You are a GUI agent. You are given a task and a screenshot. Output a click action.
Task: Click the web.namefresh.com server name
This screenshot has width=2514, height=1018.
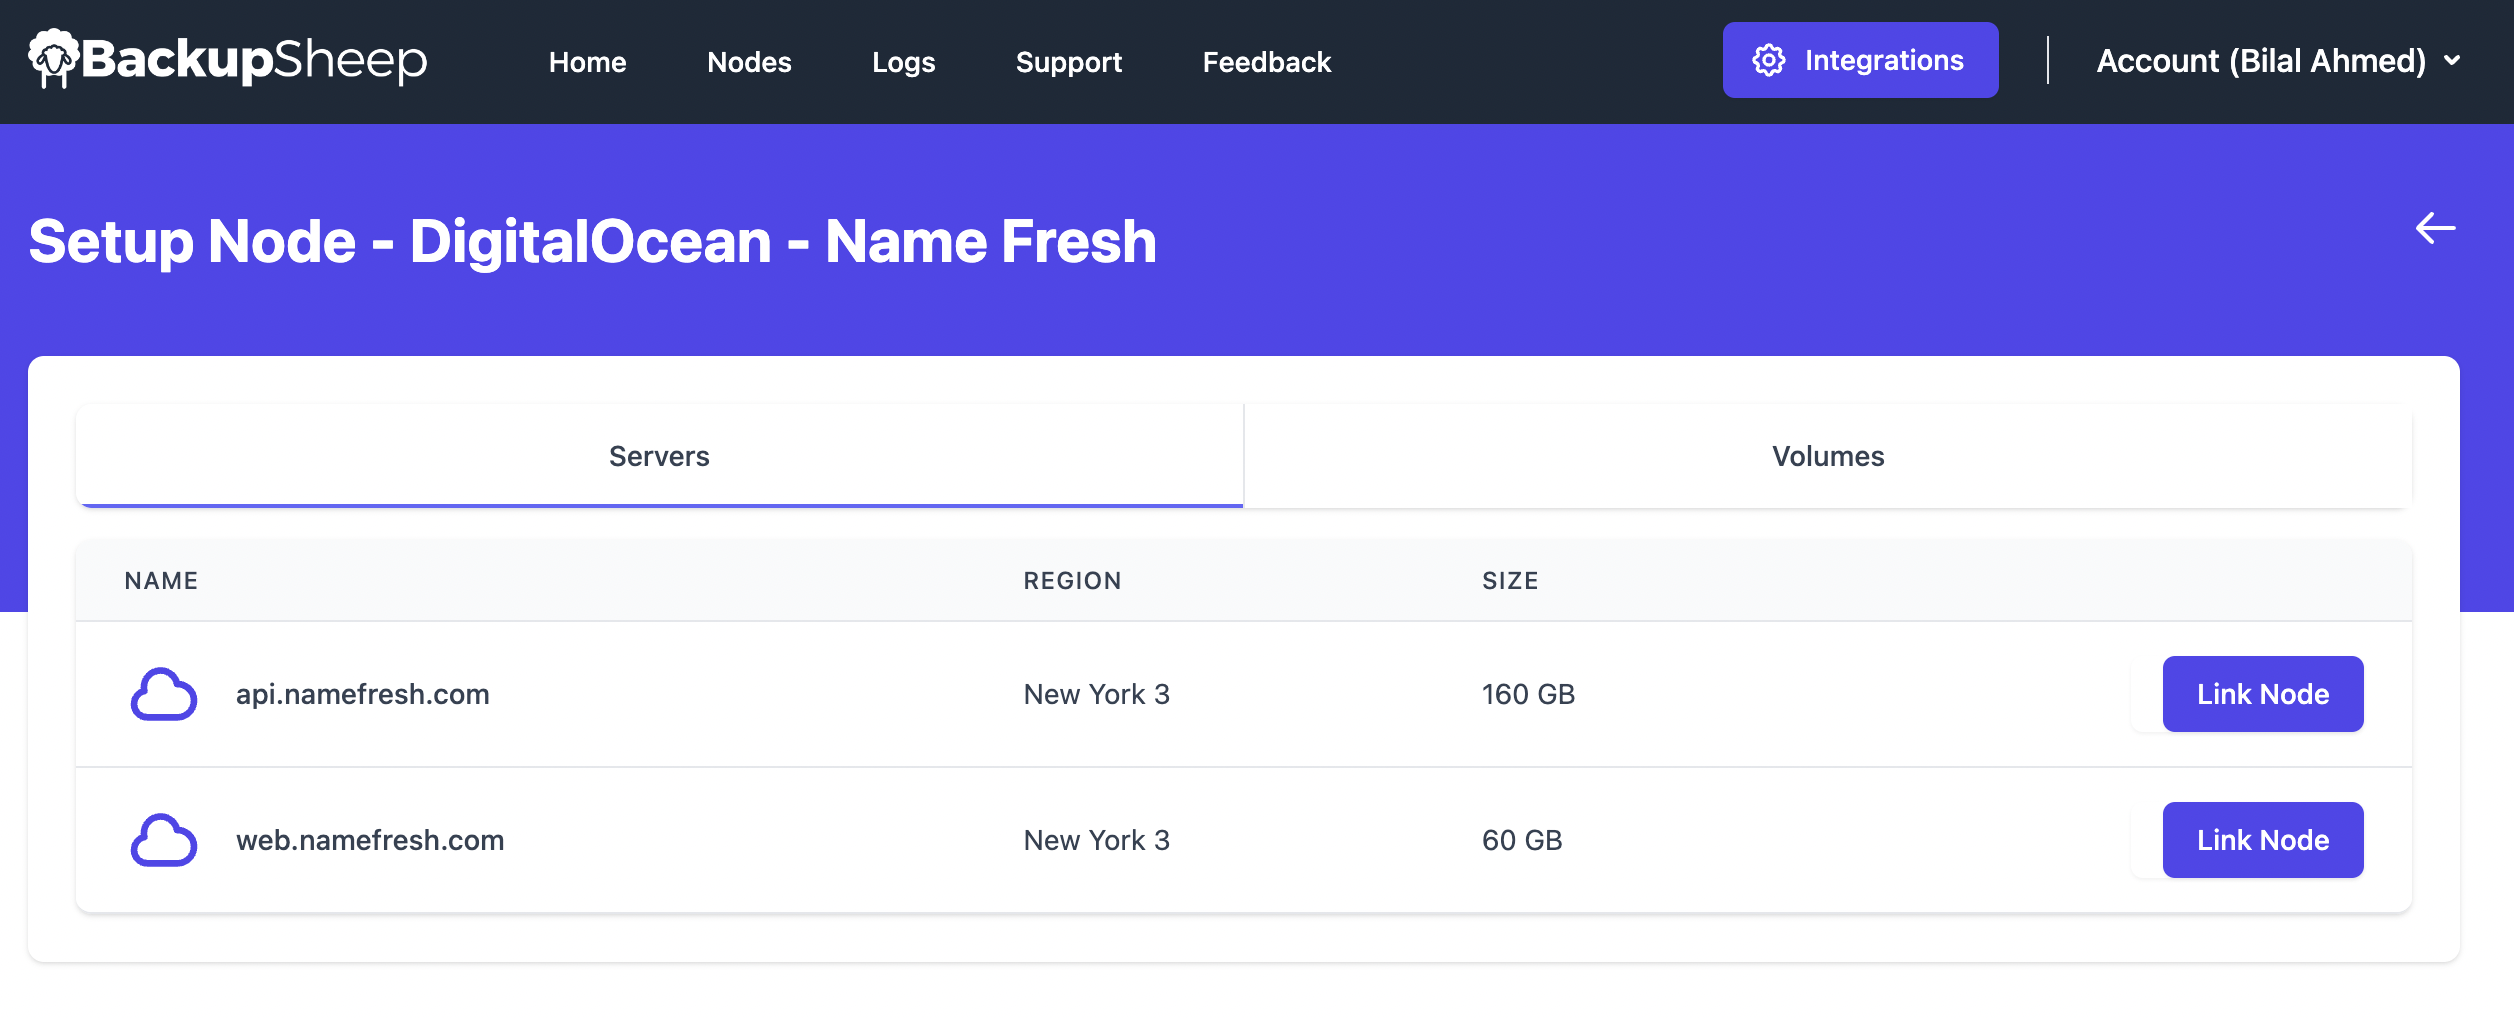370,840
